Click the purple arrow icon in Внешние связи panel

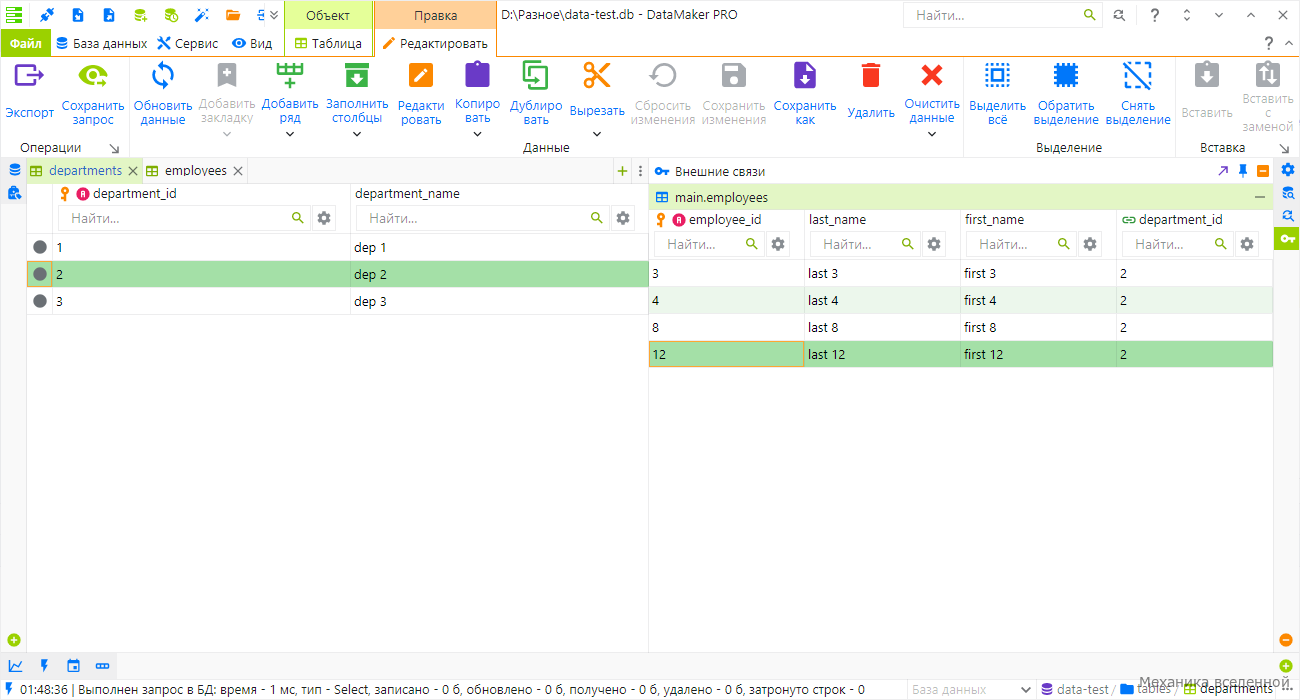point(1223,171)
